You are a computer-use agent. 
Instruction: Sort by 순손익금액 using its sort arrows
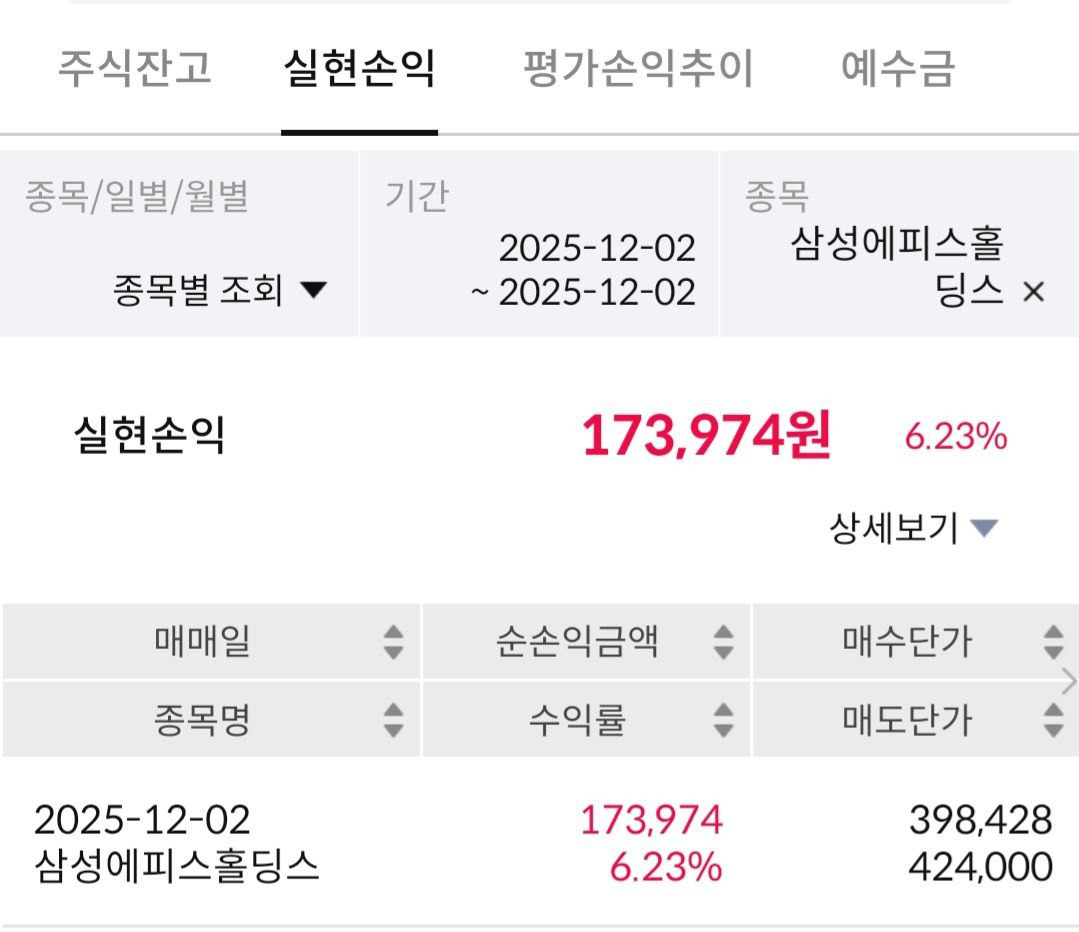coord(724,642)
